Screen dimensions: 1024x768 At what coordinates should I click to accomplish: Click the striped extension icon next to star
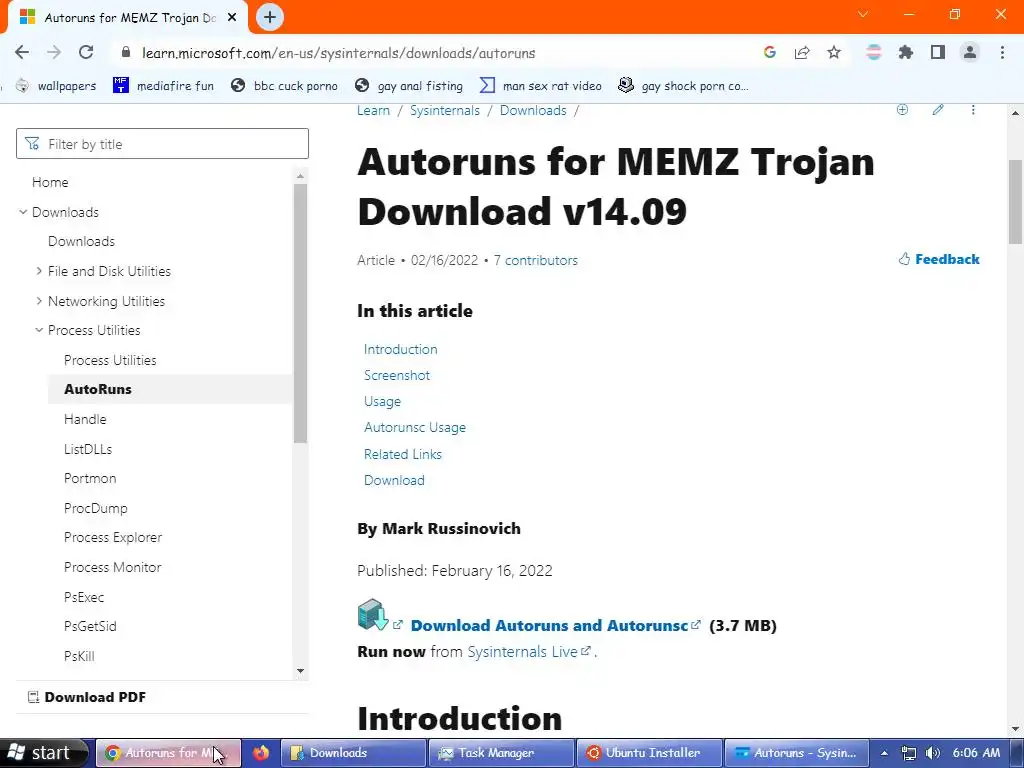[x=873, y=53]
